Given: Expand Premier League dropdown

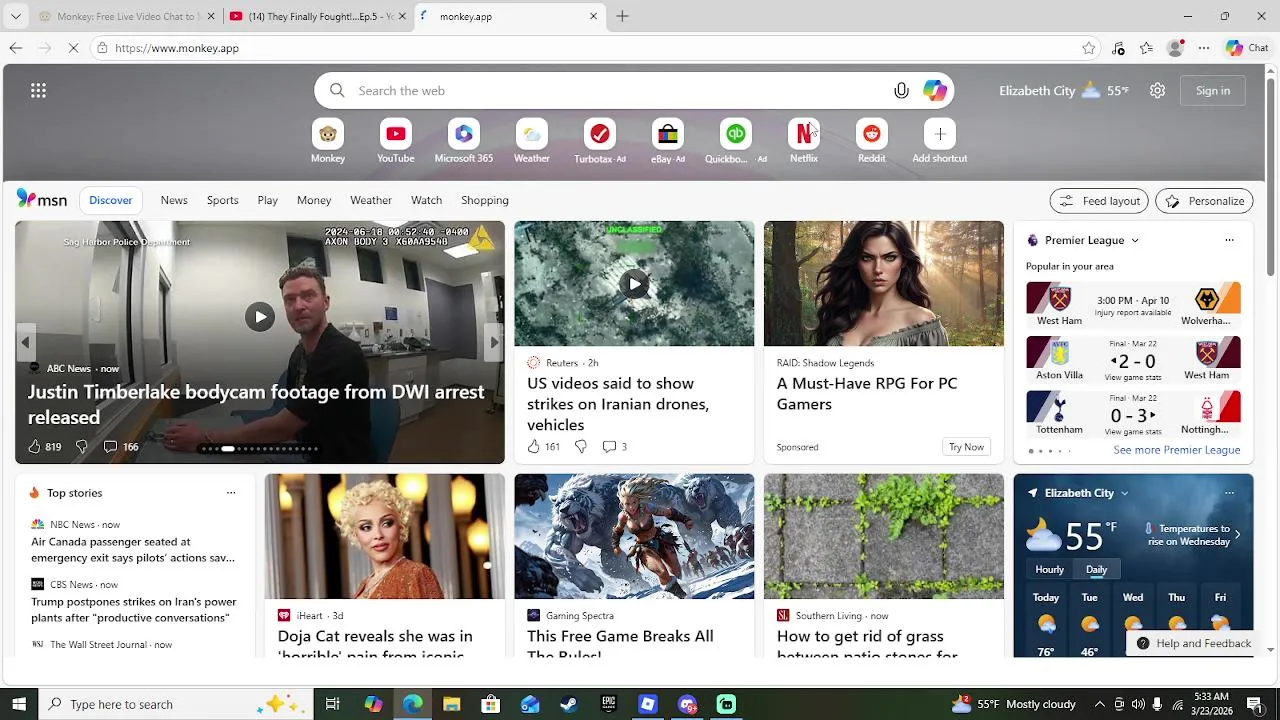Looking at the screenshot, I should coord(1134,241).
